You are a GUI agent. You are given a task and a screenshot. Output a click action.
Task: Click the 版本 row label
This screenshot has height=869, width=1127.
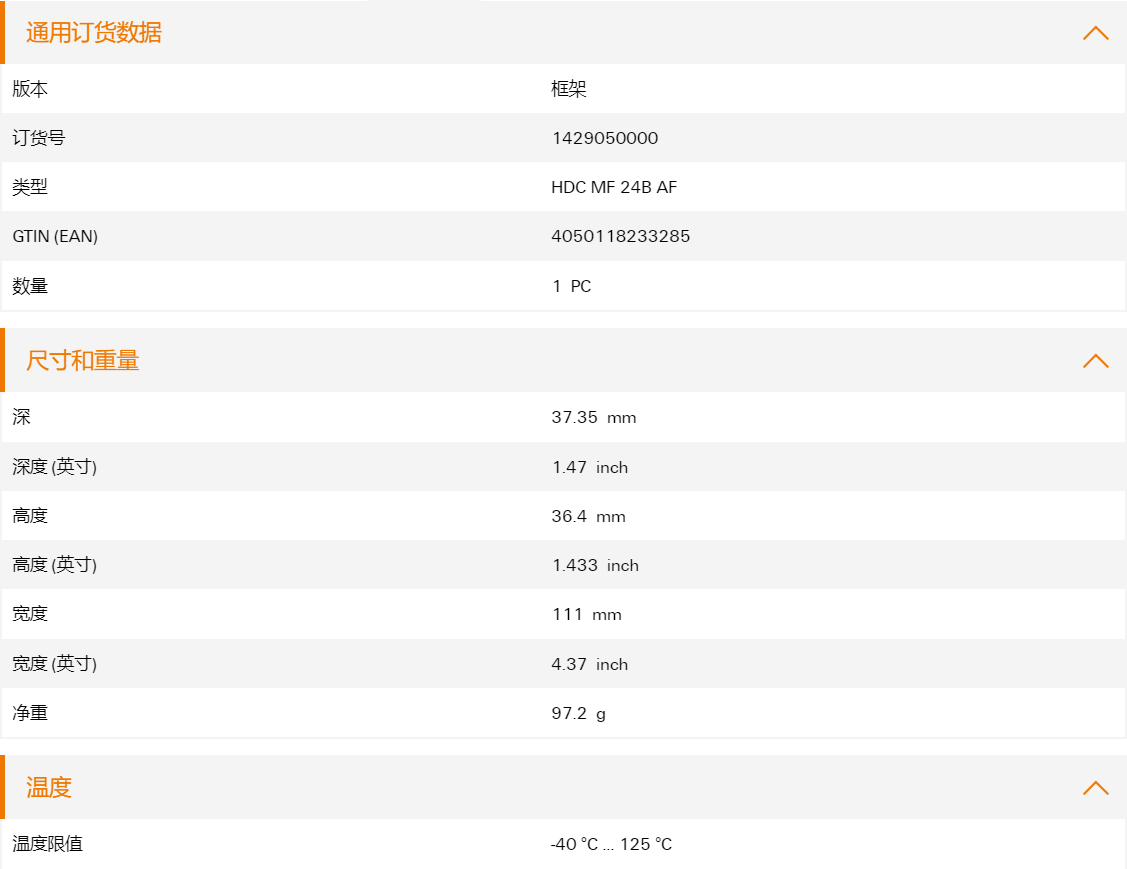[x=30, y=89]
